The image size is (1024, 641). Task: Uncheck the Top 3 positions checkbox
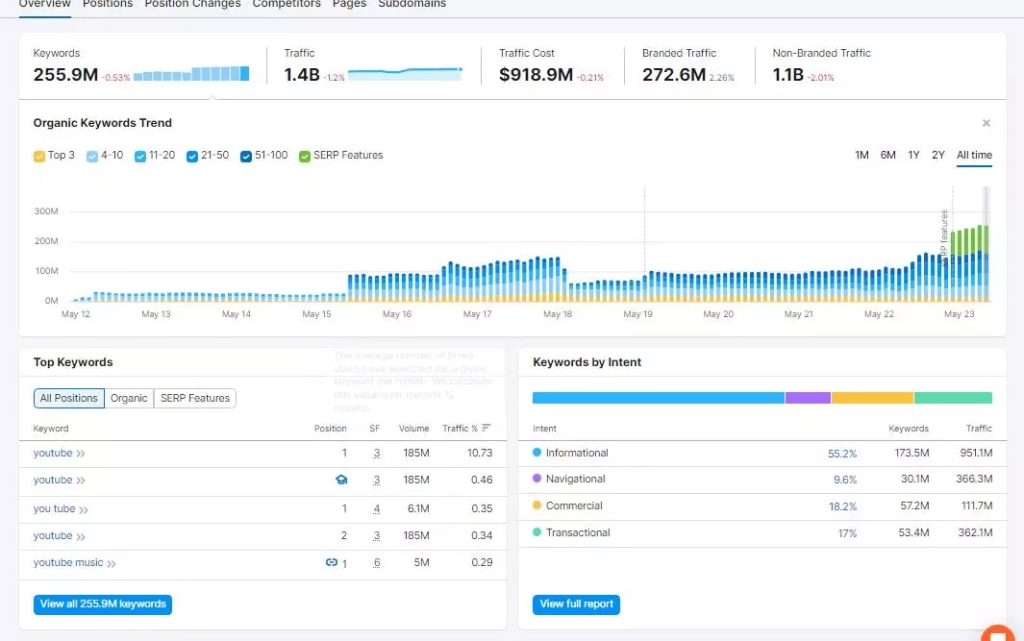pyautogui.click(x=39, y=156)
